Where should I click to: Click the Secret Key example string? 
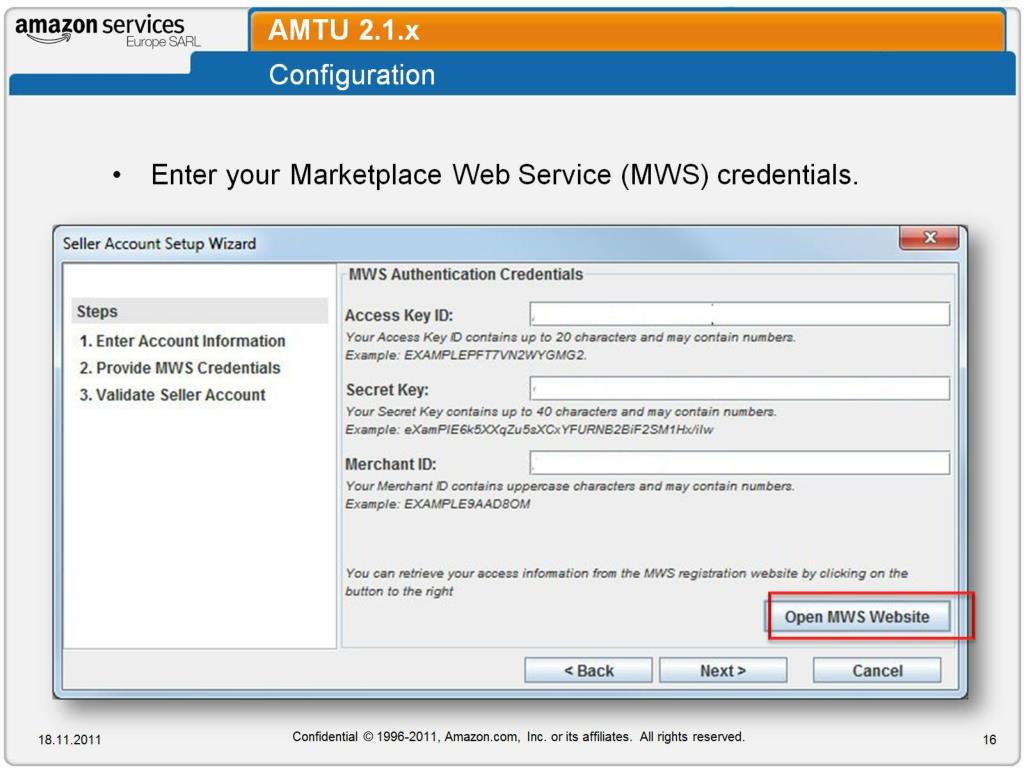(x=558, y=430)
